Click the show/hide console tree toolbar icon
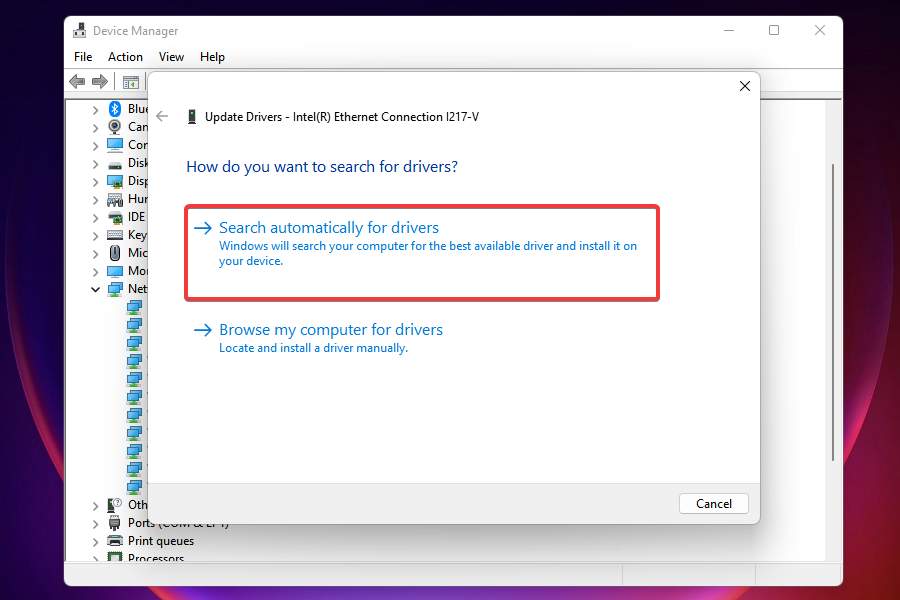Screen dimensions: 900x600 (131, 82)
